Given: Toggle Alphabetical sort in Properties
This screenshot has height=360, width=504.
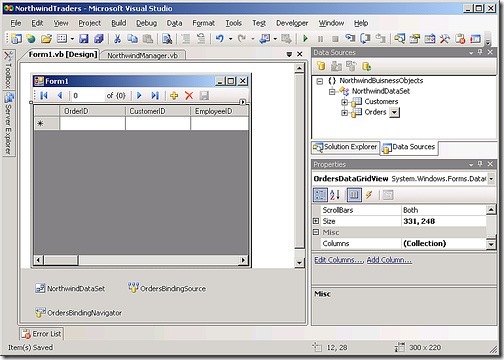Looking at the screenshot, I should (x=335, y=195).
